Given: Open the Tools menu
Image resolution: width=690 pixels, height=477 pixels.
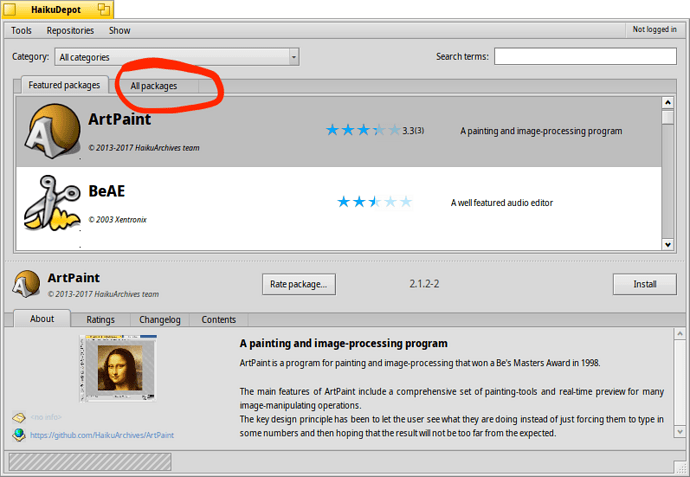Looking at the screenshot, I should pos(21,30).
